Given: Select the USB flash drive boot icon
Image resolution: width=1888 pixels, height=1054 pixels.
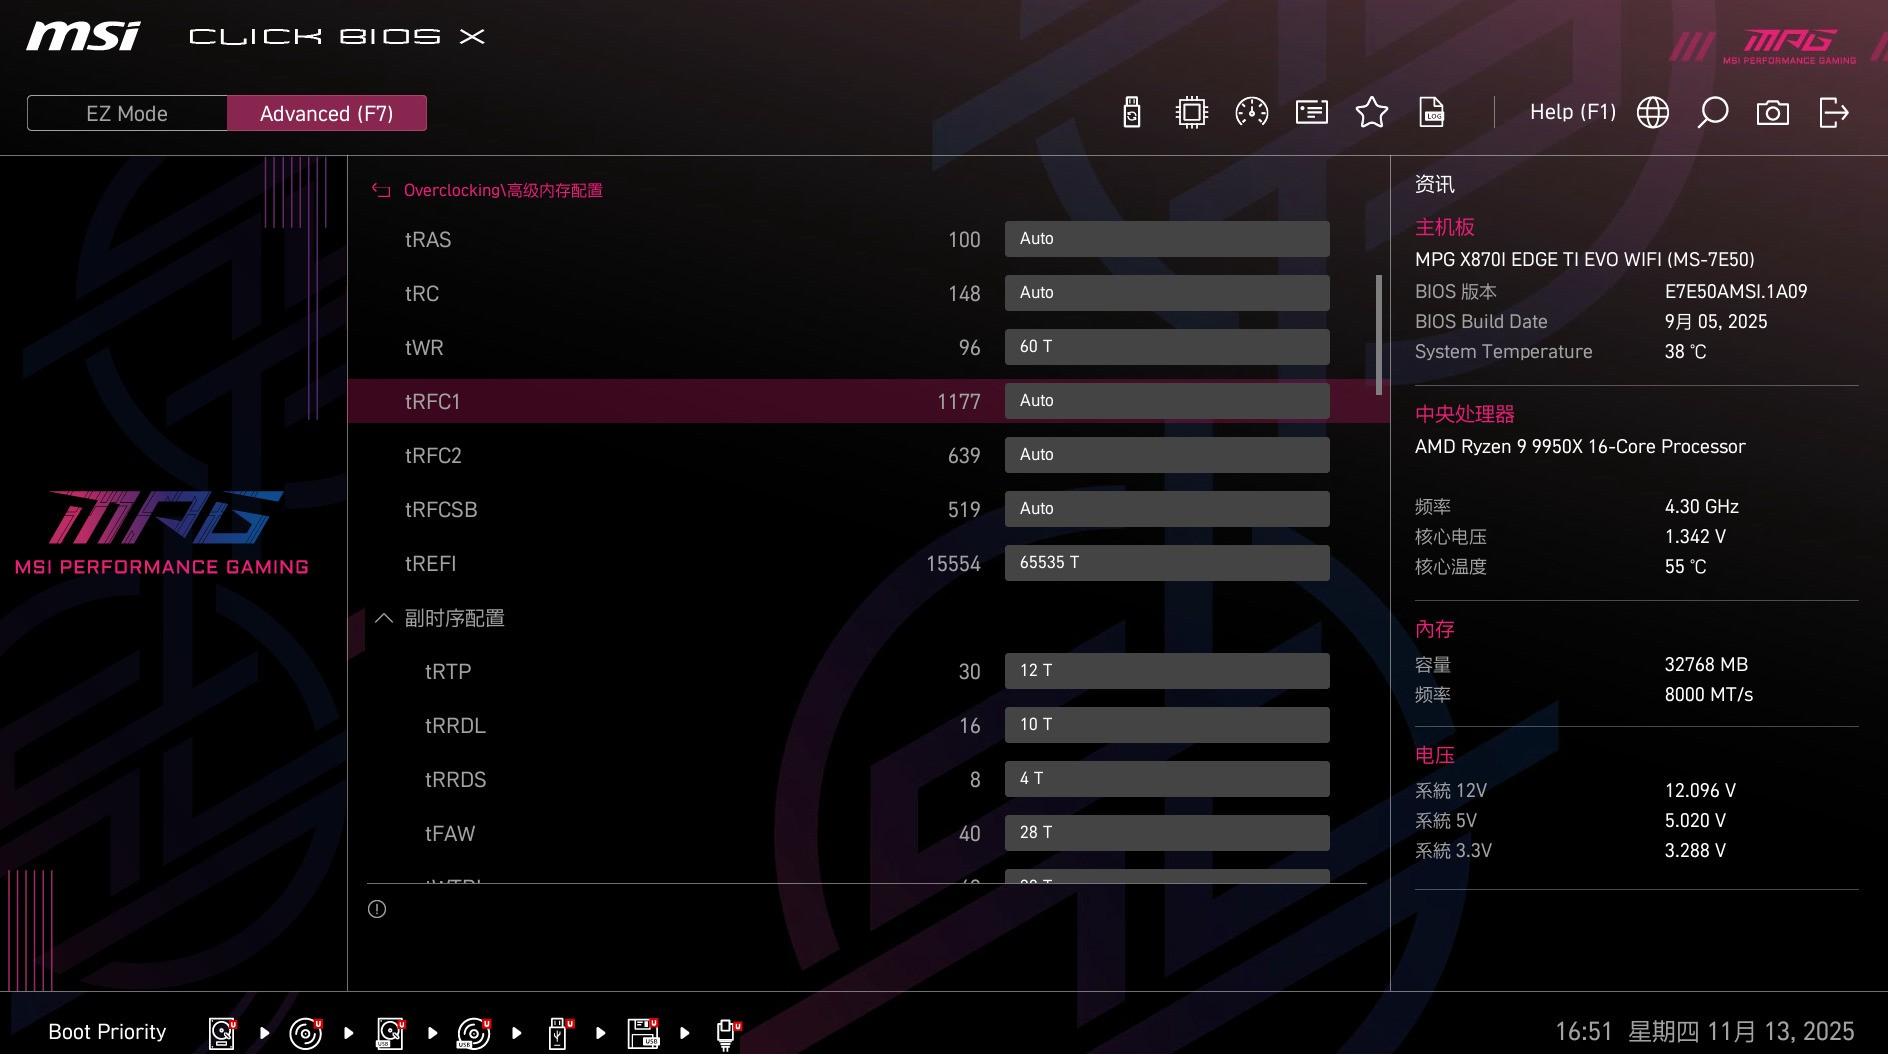Looking at the screenshot, I should (x=557, y=1031).
